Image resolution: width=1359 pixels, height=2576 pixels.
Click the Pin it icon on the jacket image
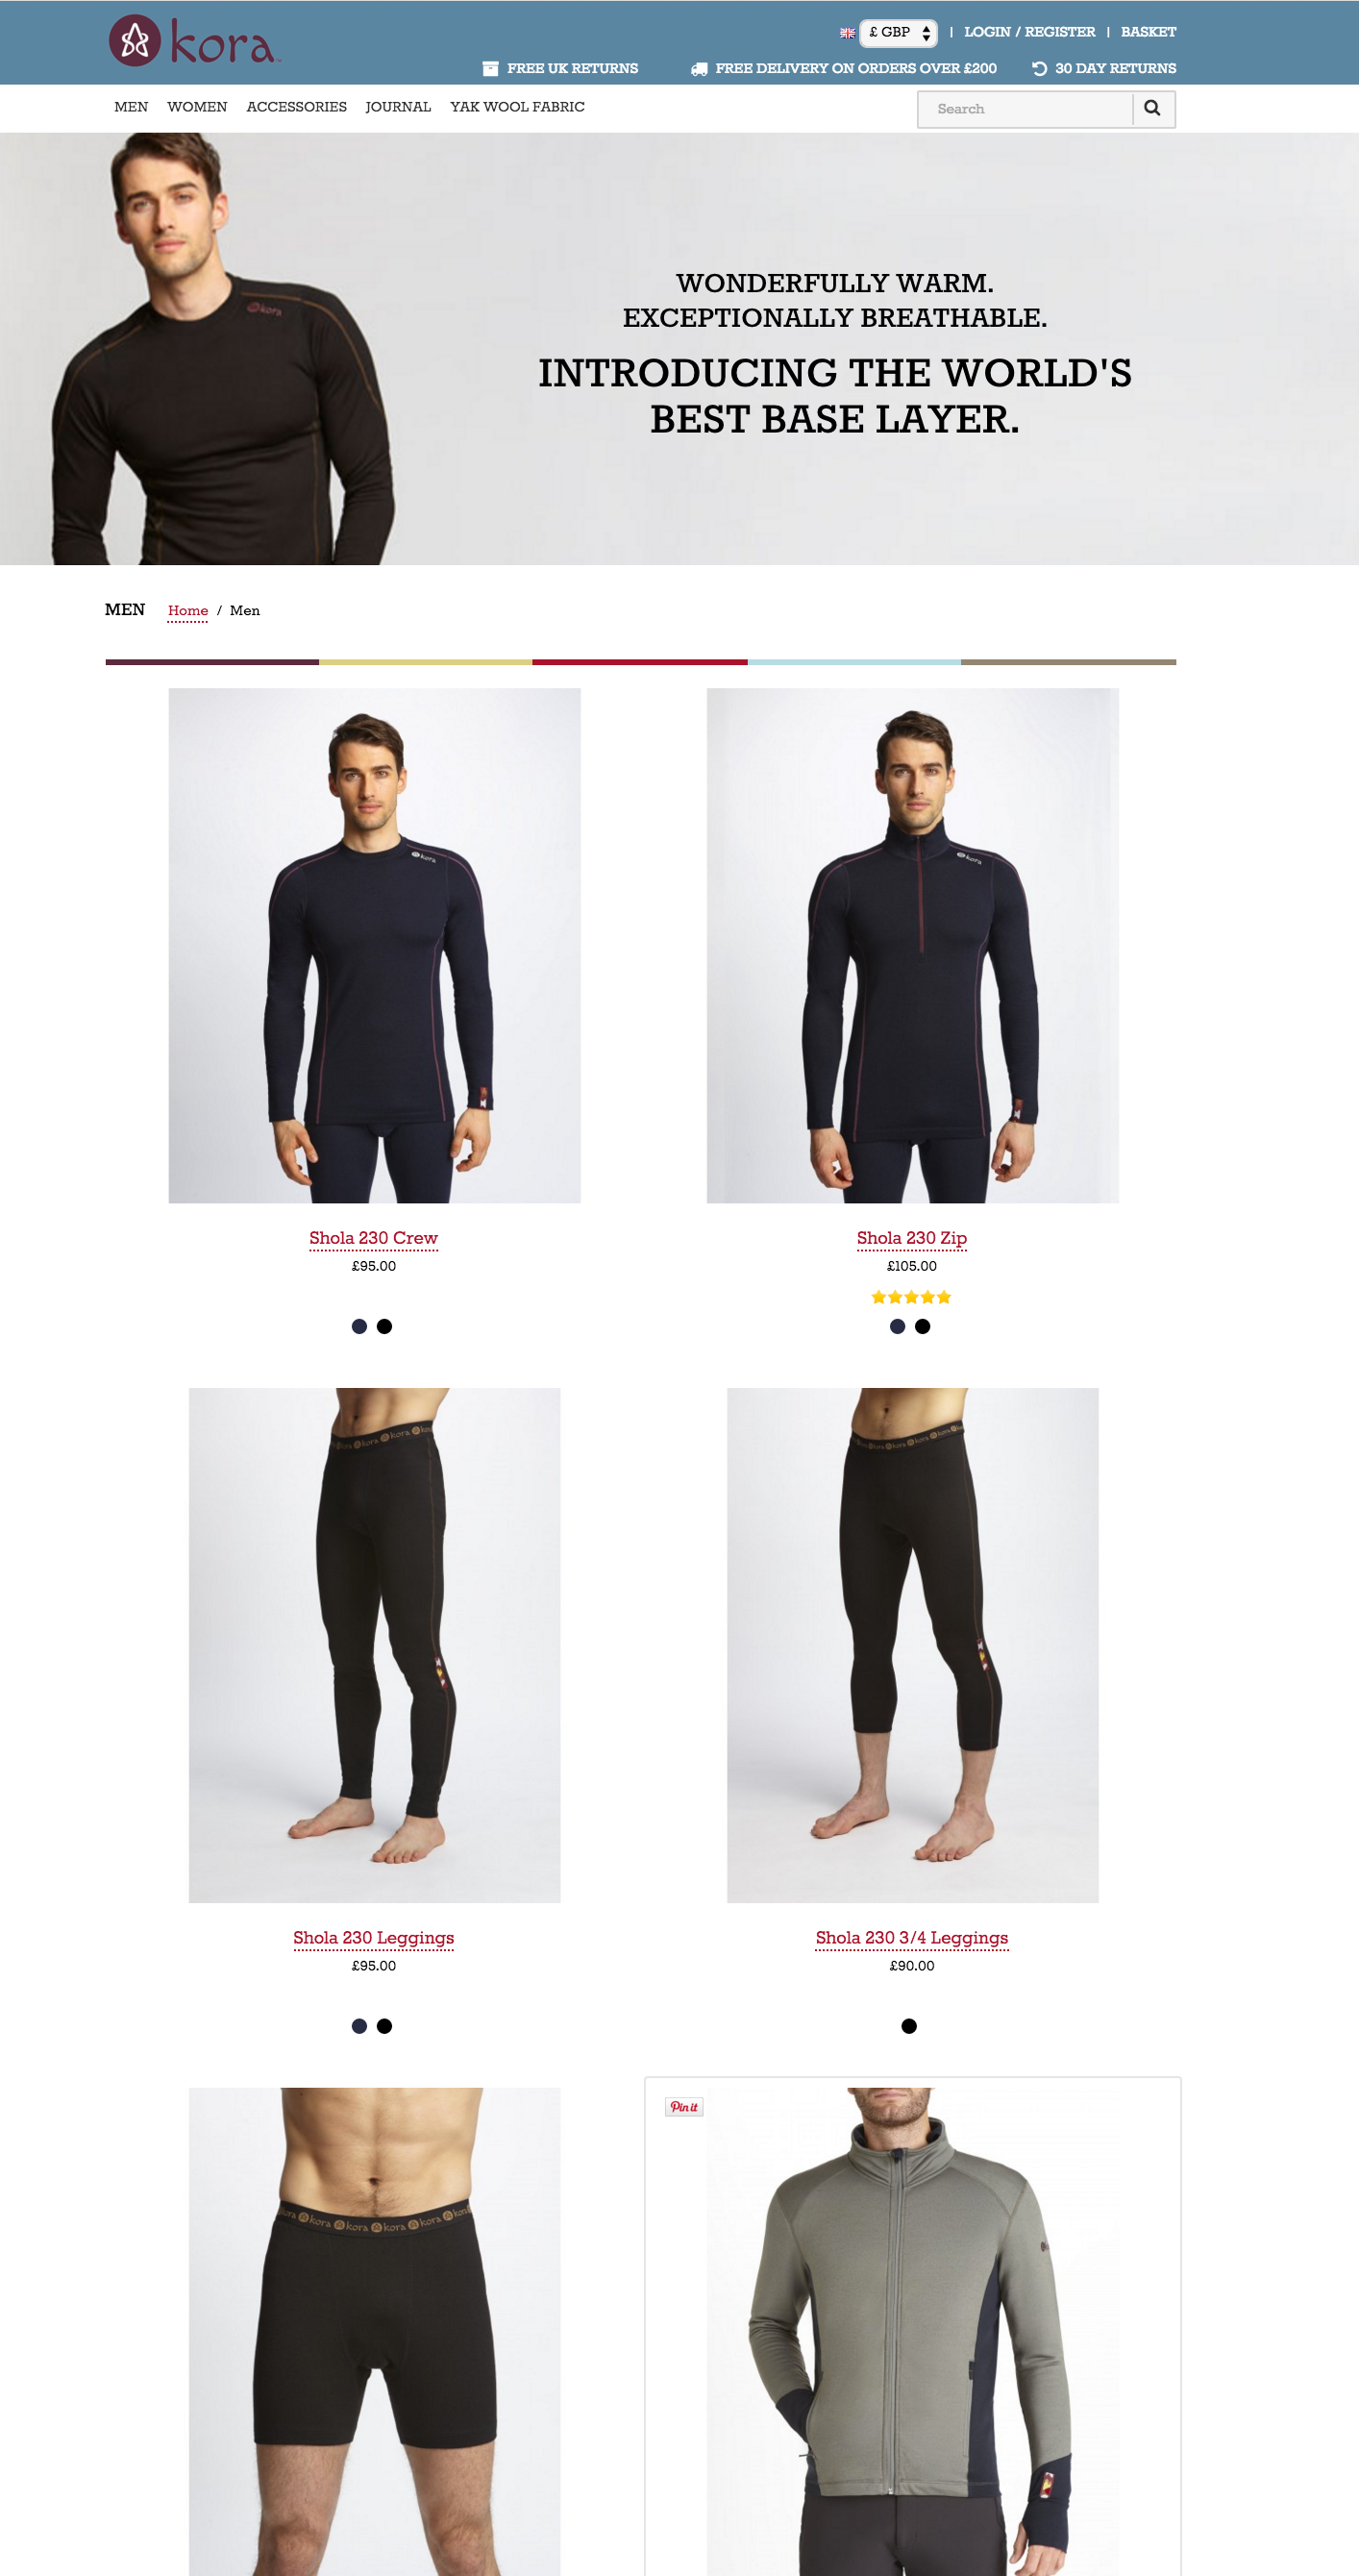pos(684,2107)
